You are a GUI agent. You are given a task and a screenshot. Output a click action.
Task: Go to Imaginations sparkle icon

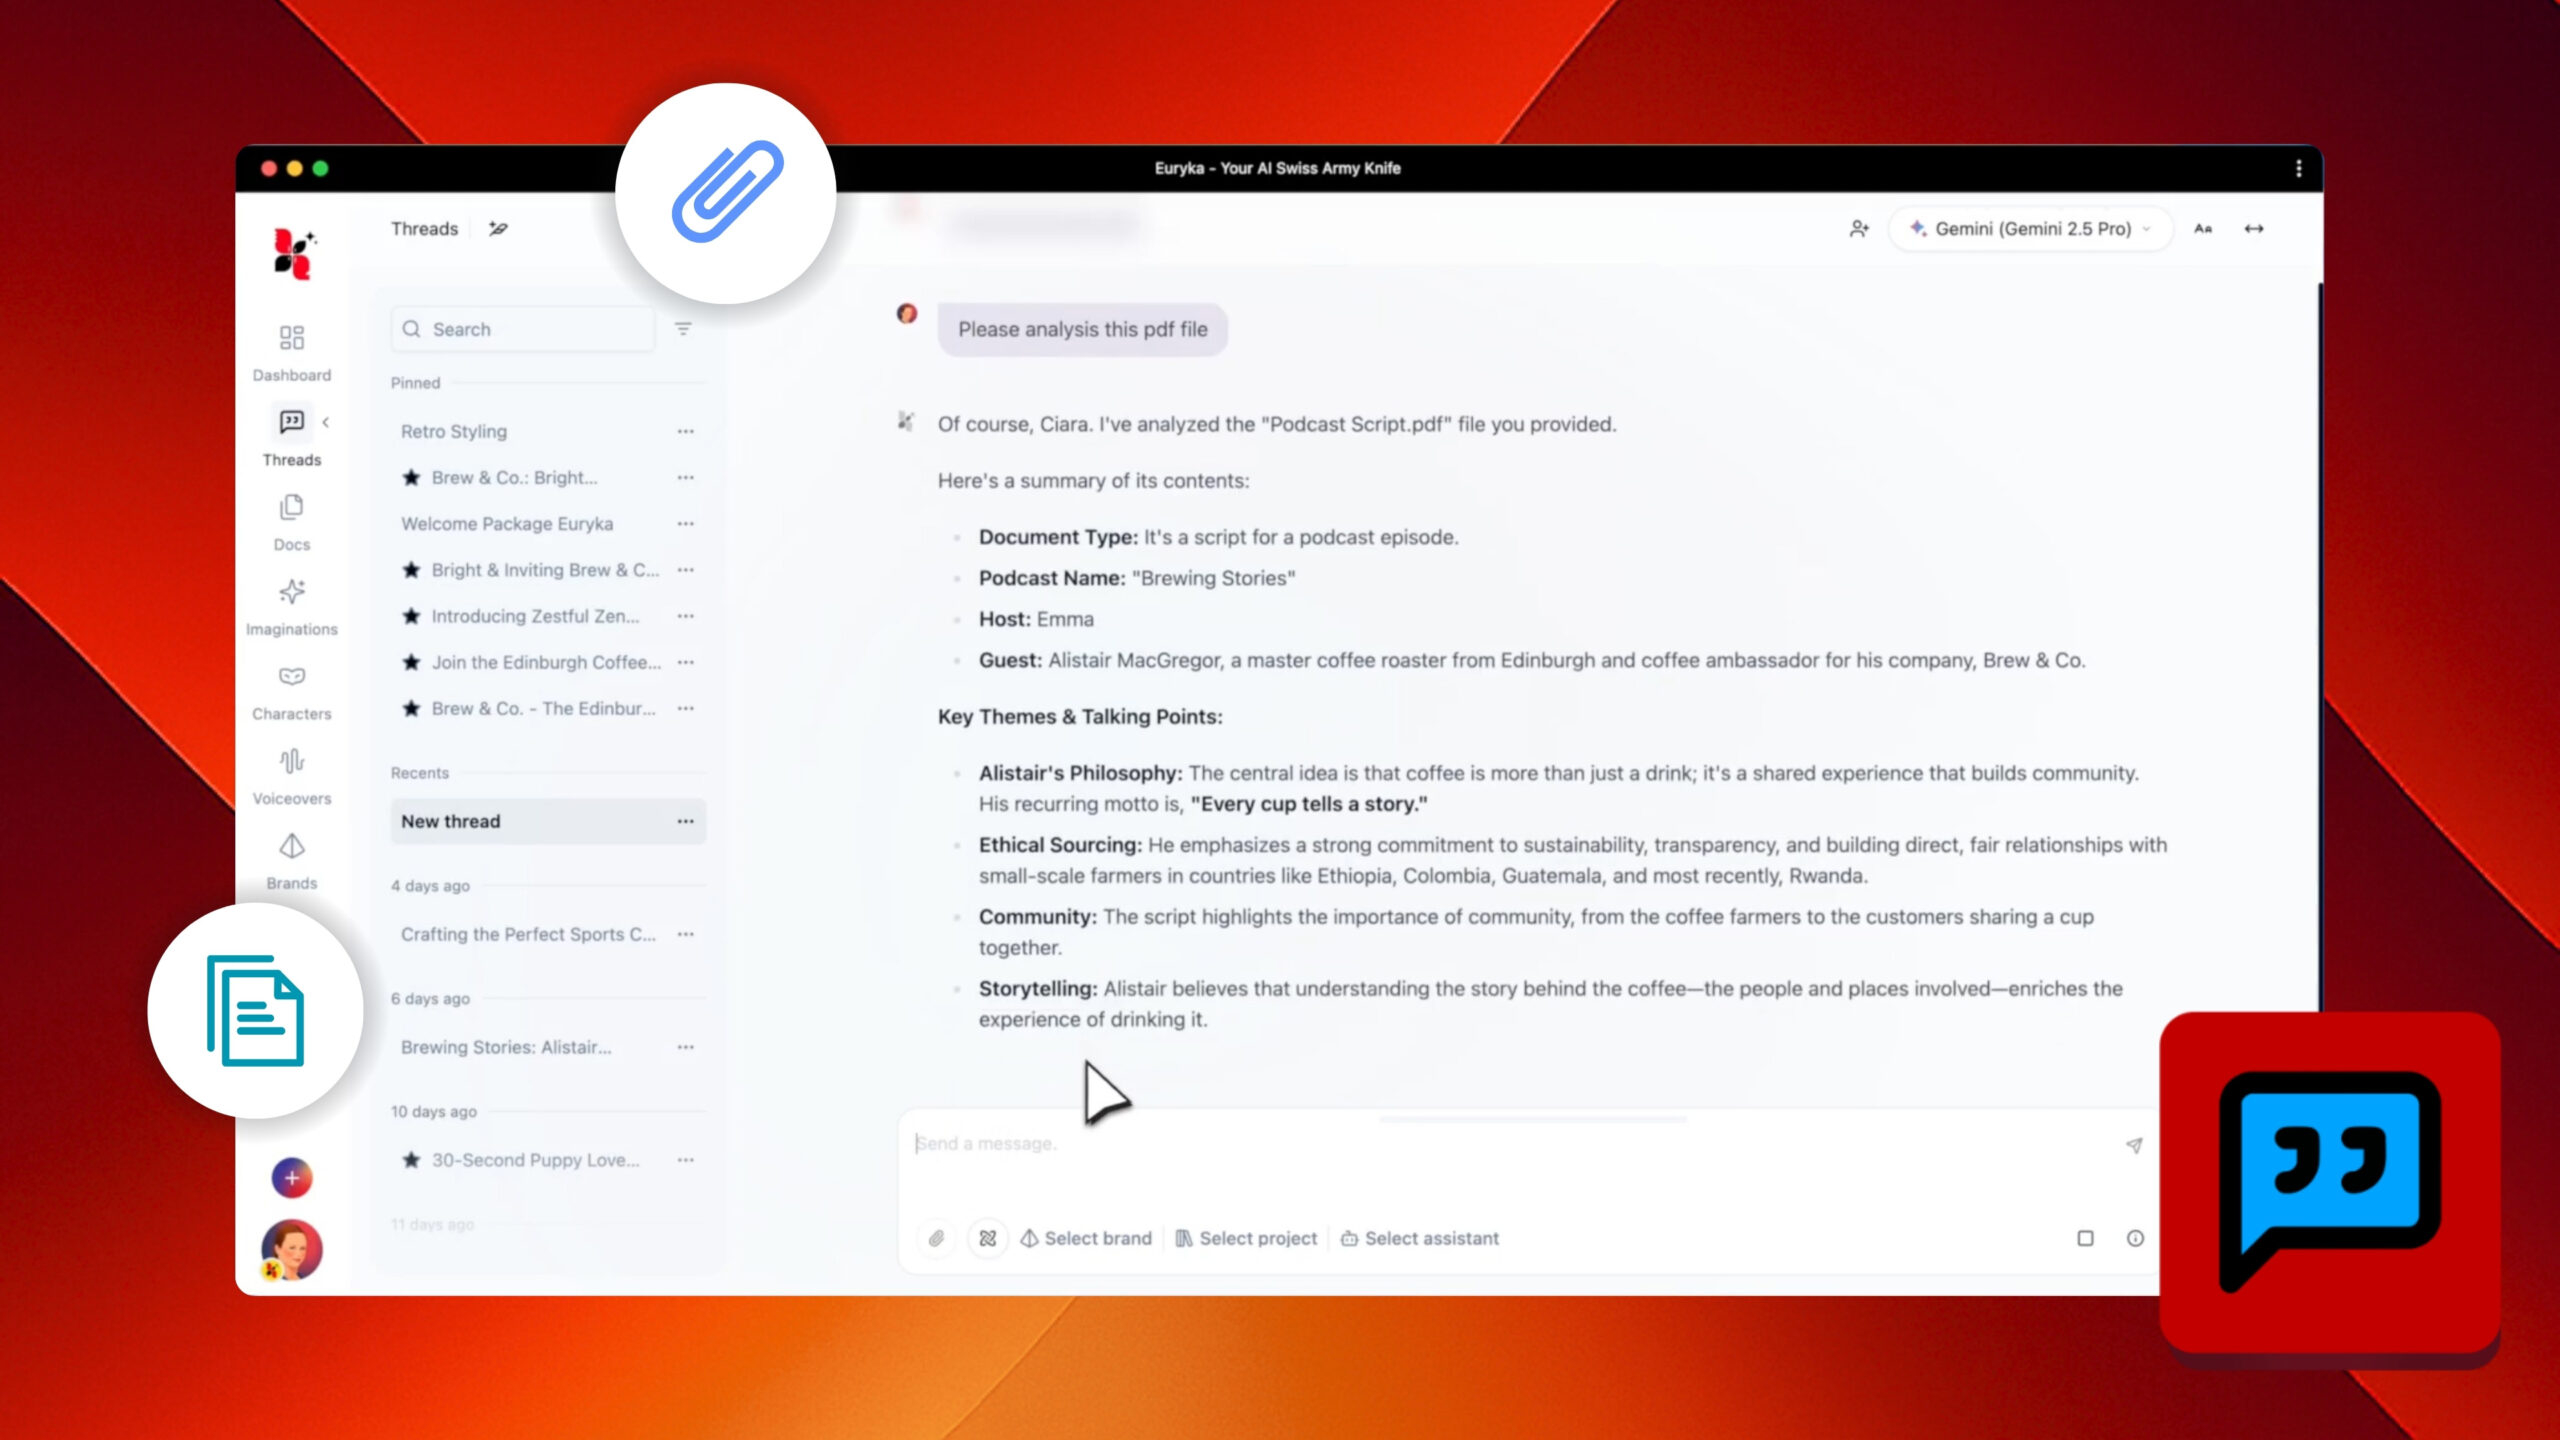click(291, 592)
